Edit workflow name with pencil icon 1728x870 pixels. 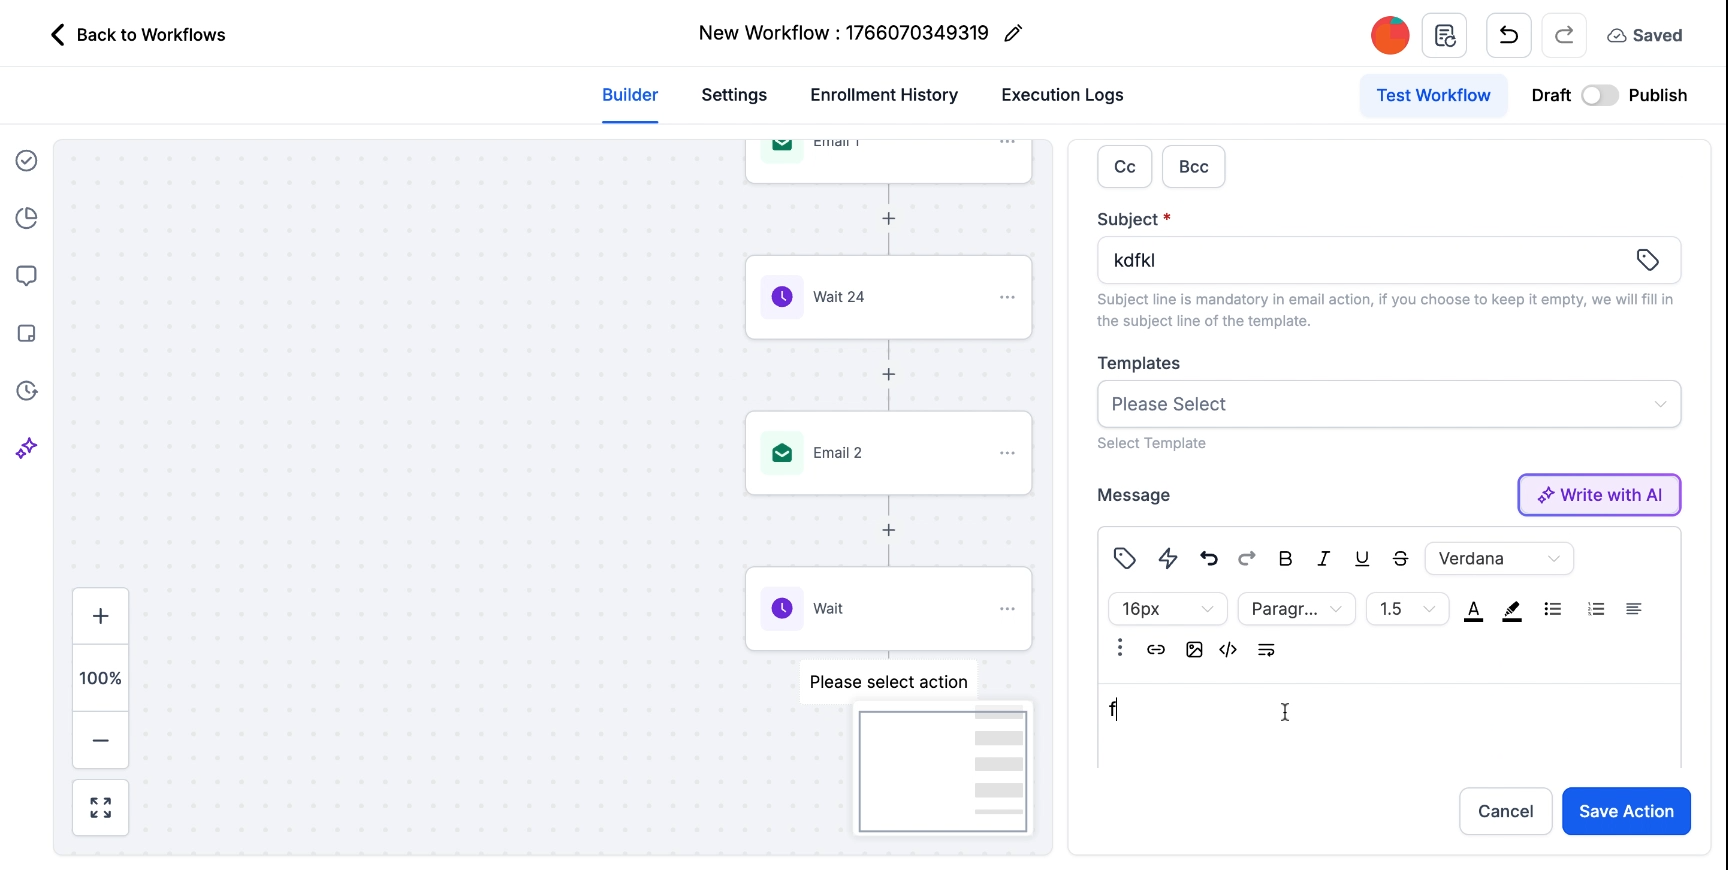pos(1013,34)
